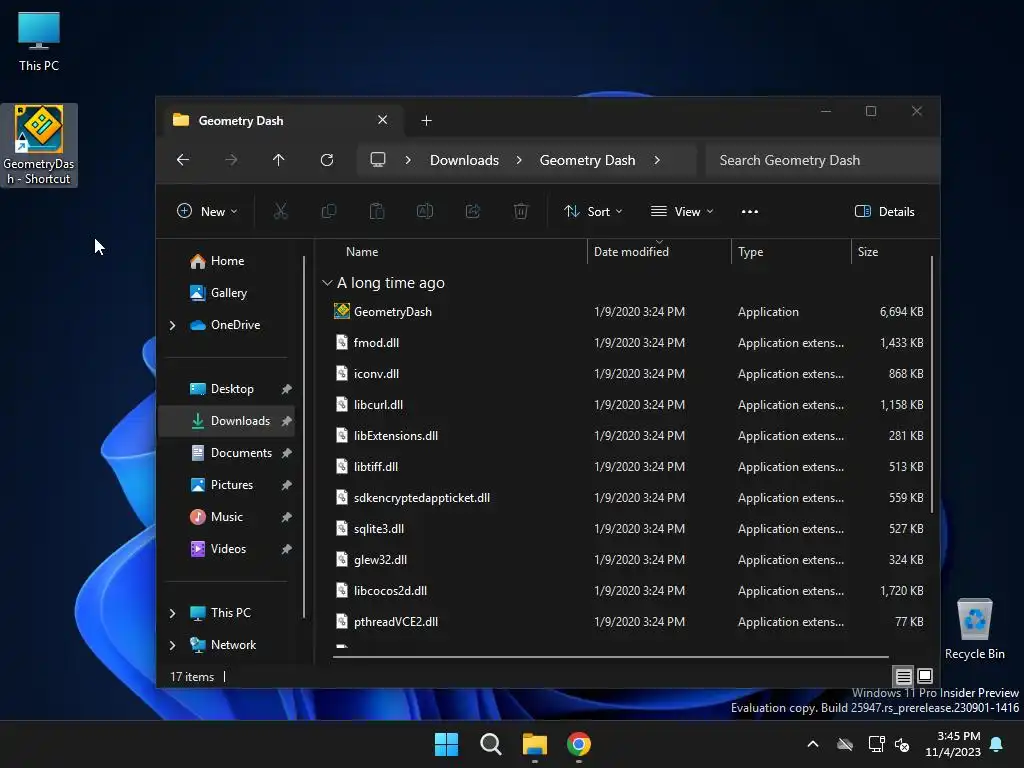Click the volume muted tray icon
1024x768 pixels.
(x=903, y=744)
